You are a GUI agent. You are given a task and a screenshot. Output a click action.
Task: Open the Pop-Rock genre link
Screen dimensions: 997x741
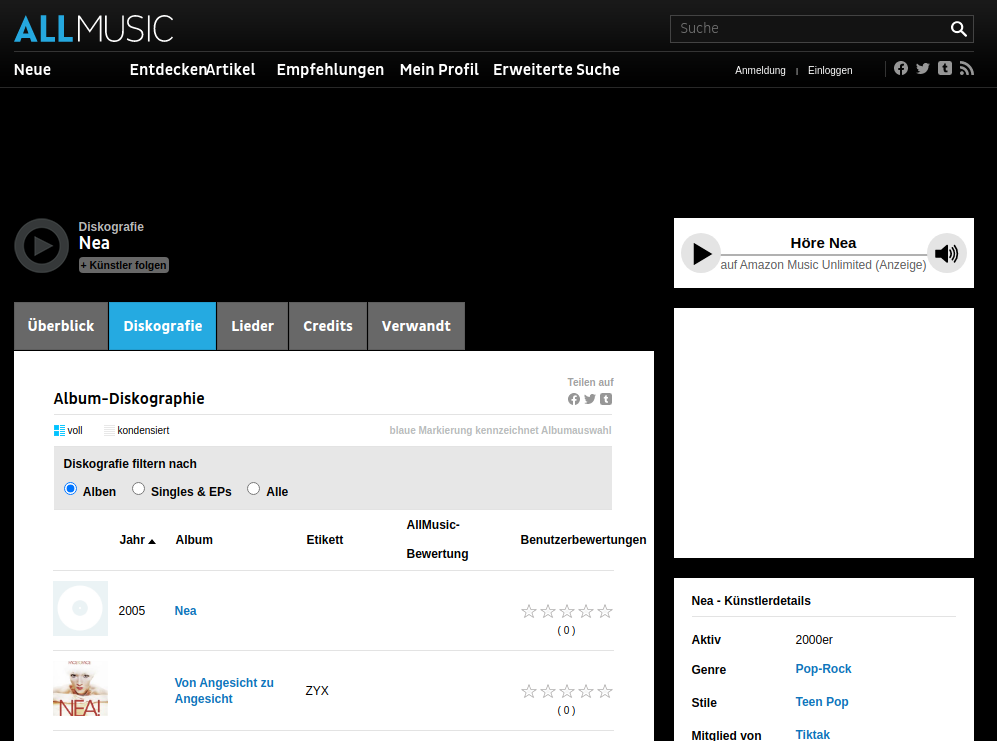click(823, 669)
